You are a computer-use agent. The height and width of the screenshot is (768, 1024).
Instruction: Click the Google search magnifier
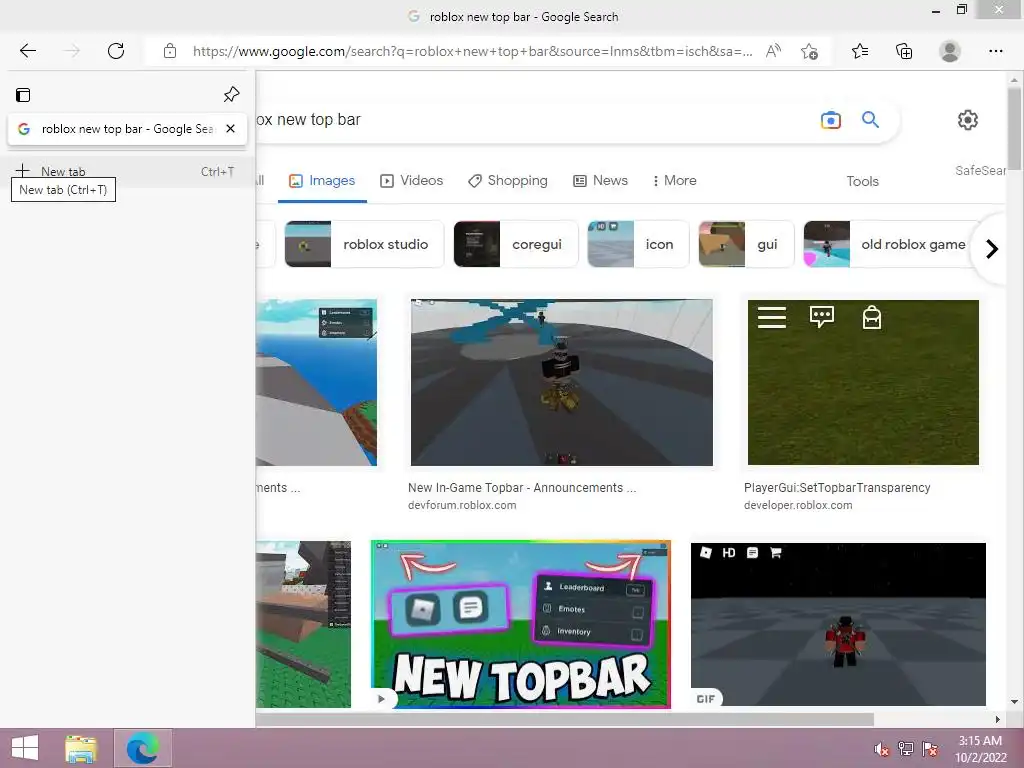[870, 120]
